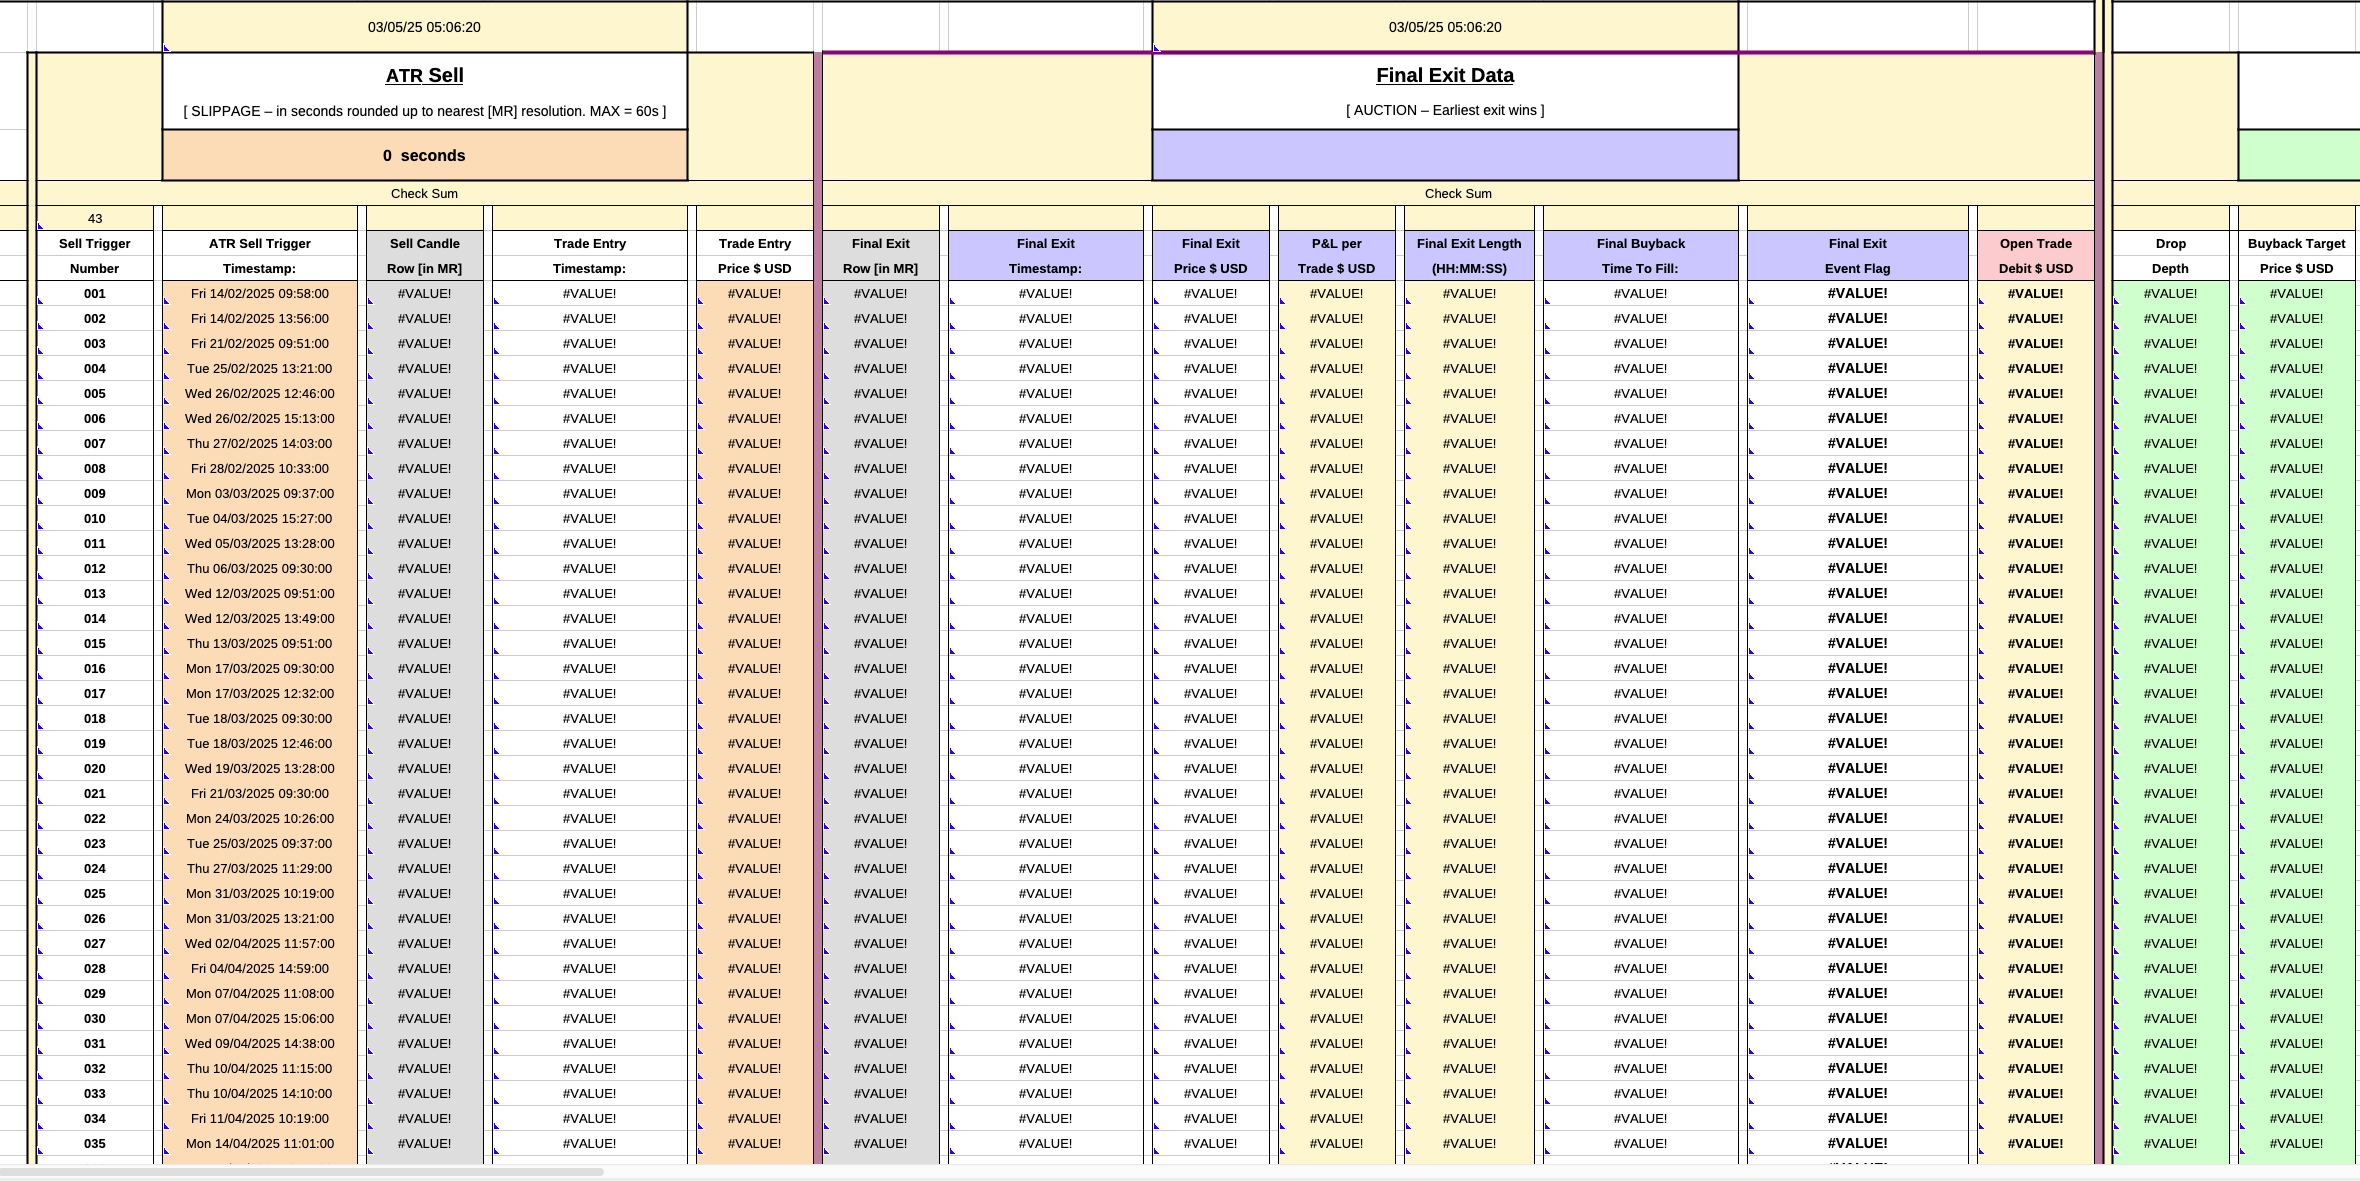Select Drop Depth #VALUE! in row 007
The width and height of the screenshot is (2360, 1181).
pyautogui.click(x=2170, y=443)
